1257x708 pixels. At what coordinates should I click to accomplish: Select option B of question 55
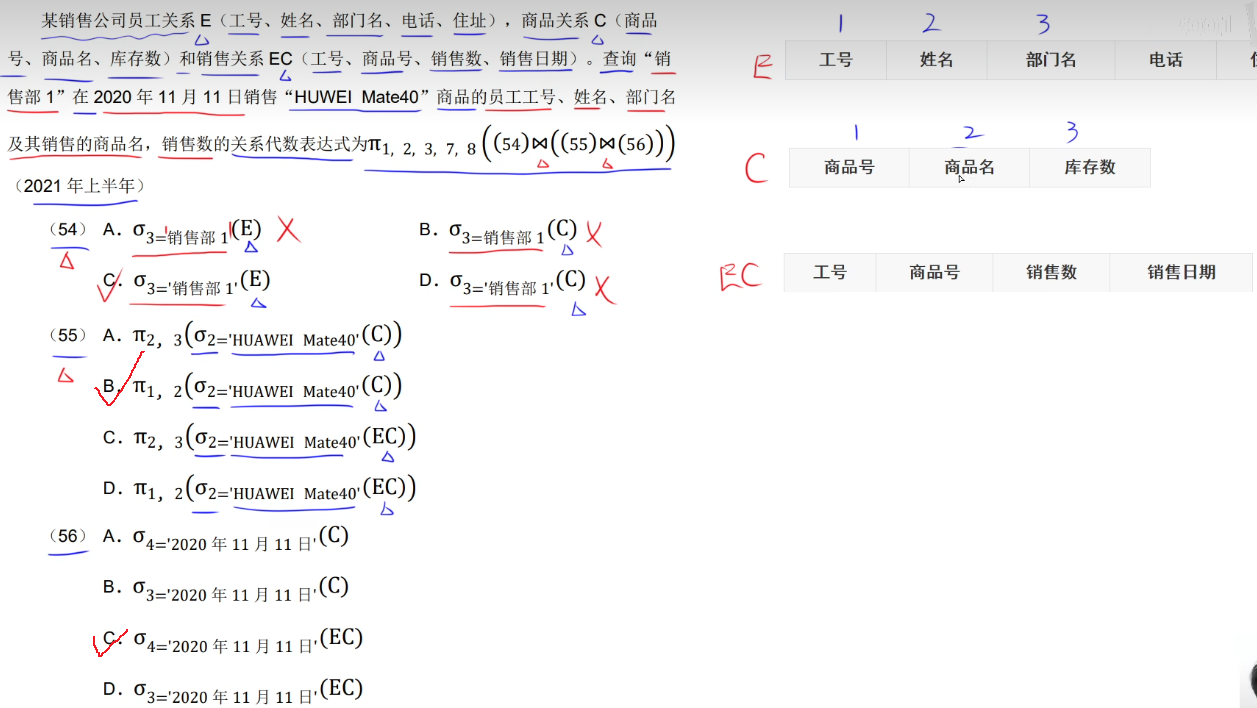pyautogui.click(x=253, y=388)
